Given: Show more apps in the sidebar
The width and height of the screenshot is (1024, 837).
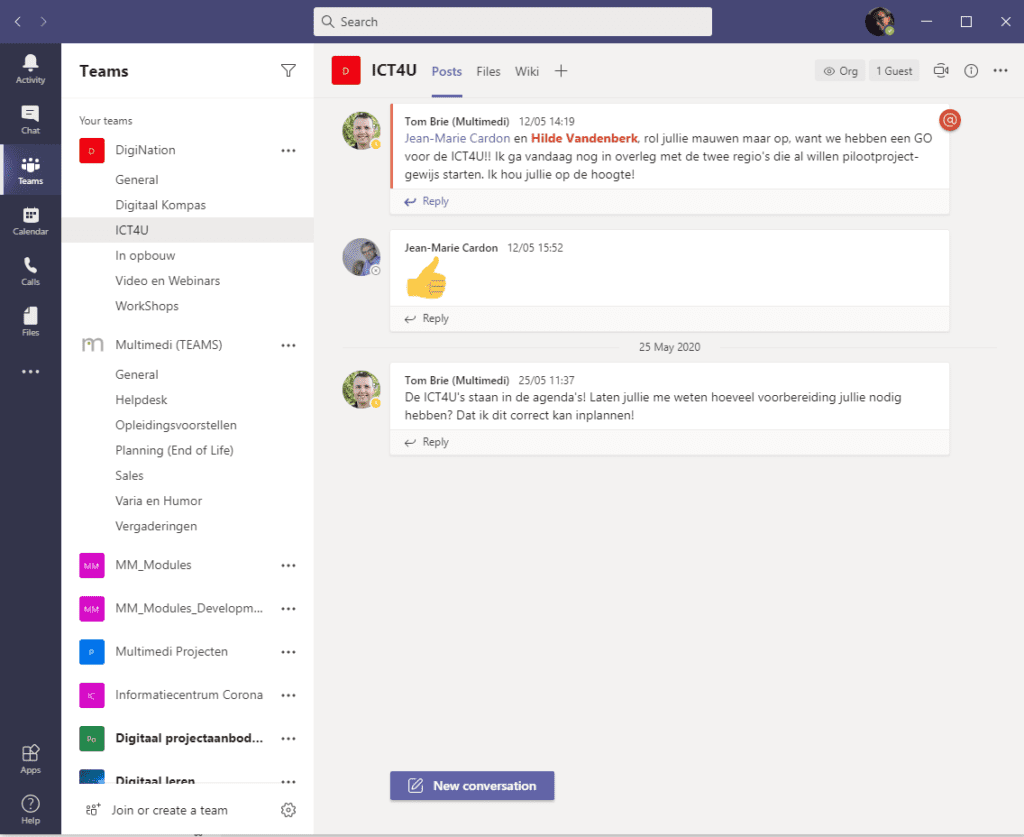Looking at the screenshot, I should [30, 371].
